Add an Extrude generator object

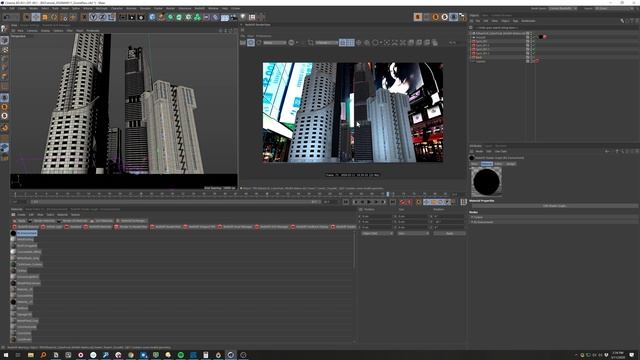tap(179, 17)
